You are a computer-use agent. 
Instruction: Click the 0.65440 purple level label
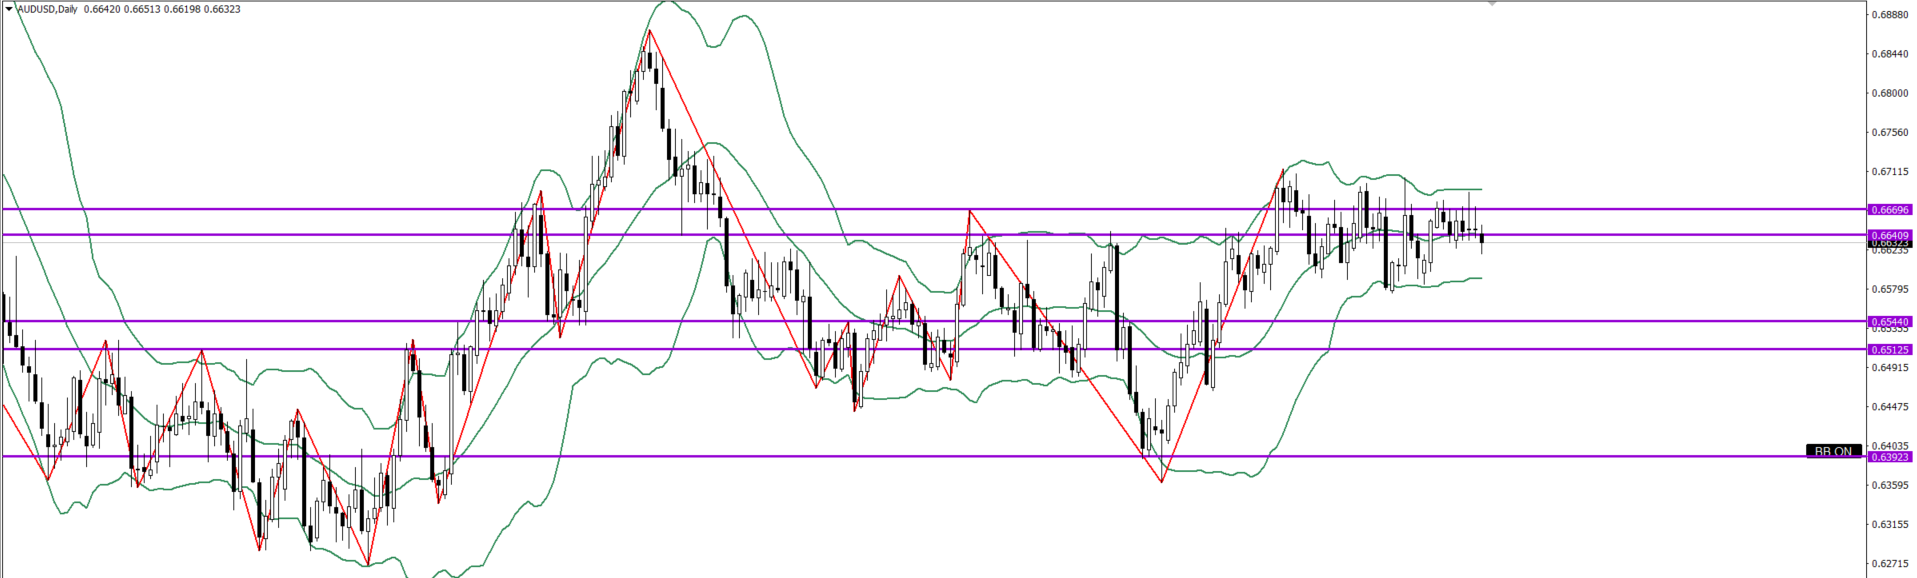1890,322
